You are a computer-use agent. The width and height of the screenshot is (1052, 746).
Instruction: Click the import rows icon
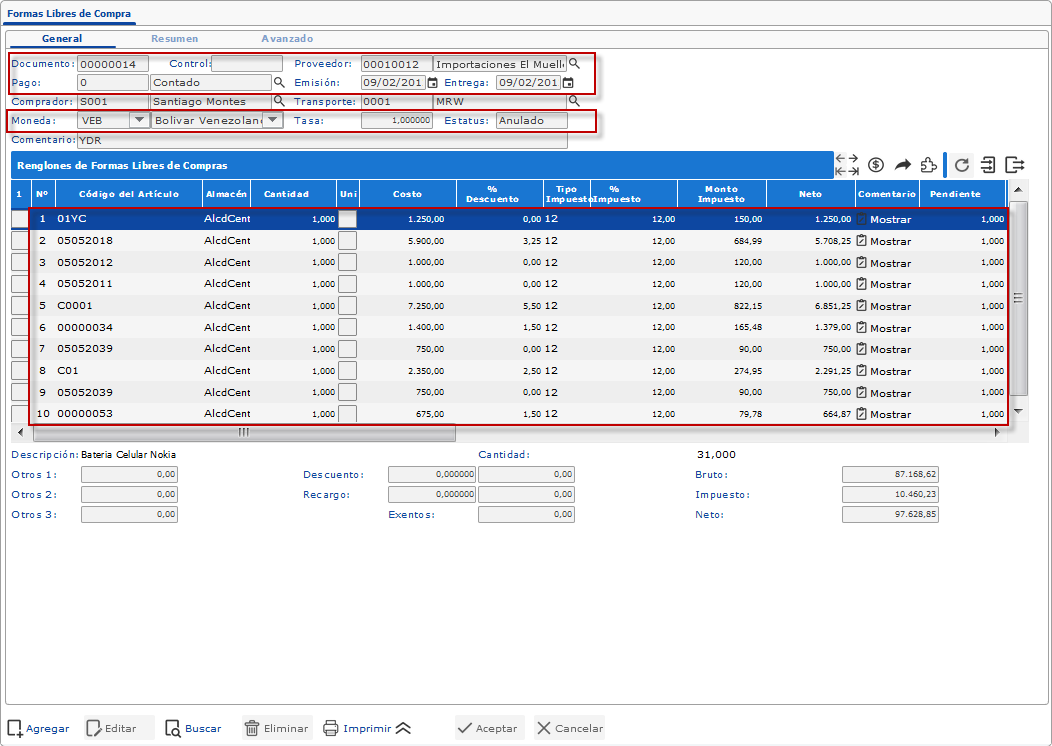[988, 165]
